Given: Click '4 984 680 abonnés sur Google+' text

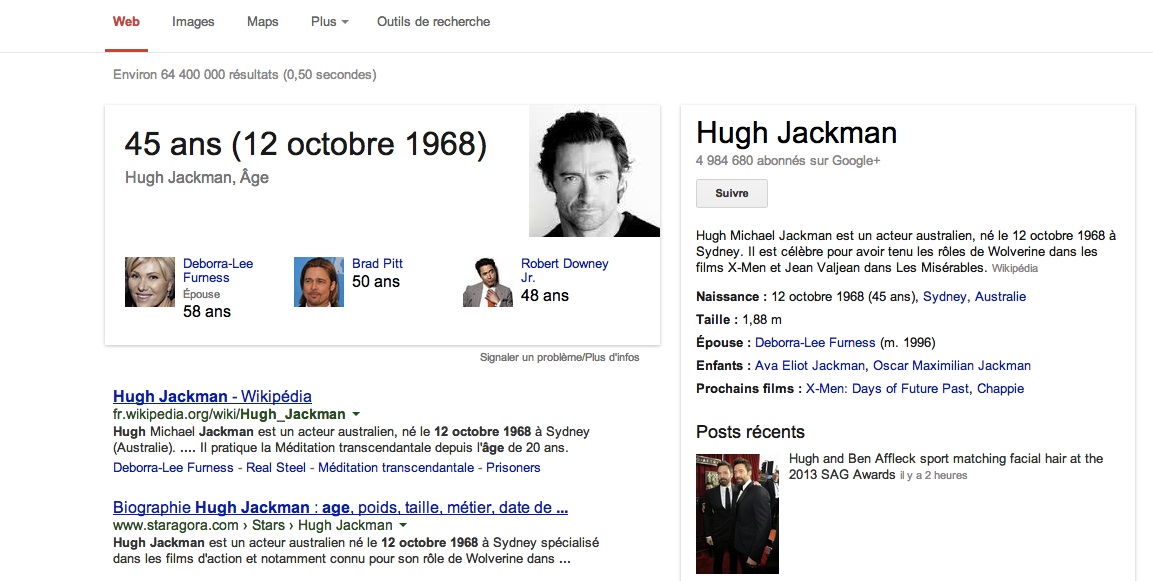Looking at the screenshot, I should [x=788, y=161].
